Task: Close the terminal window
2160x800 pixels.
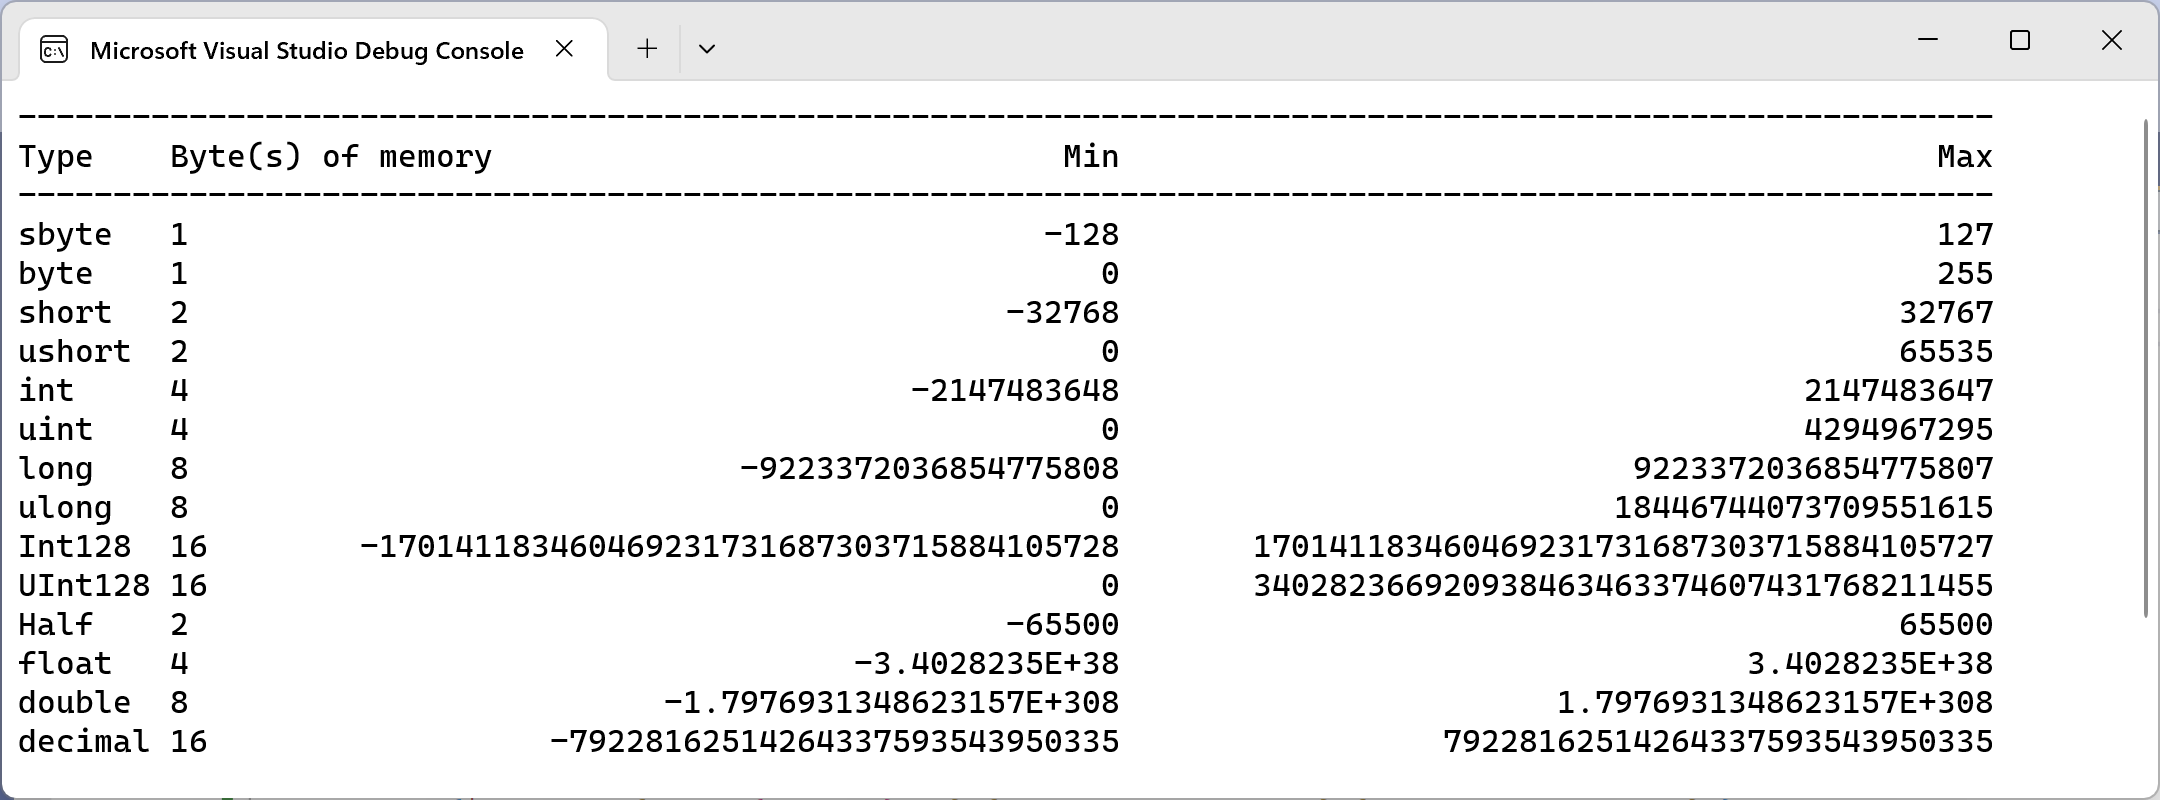Action: [2112, 40]
